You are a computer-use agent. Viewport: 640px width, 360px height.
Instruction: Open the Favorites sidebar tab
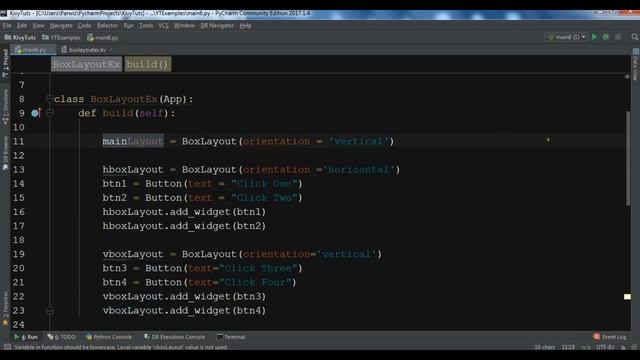click(5, 309)
